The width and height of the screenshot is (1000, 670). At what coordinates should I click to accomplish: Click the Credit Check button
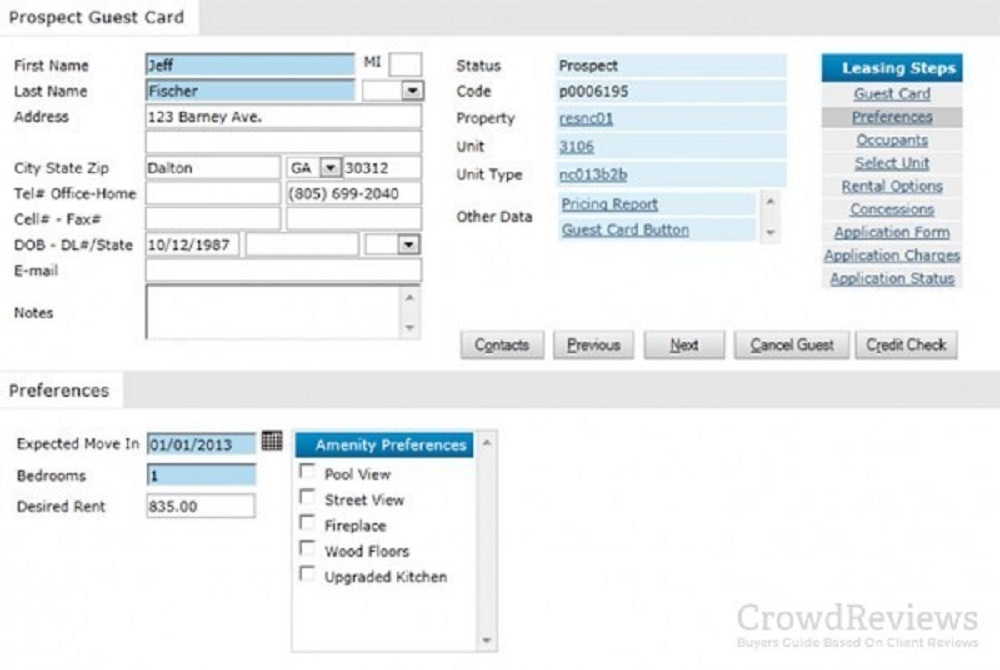(x=906, y=345)
